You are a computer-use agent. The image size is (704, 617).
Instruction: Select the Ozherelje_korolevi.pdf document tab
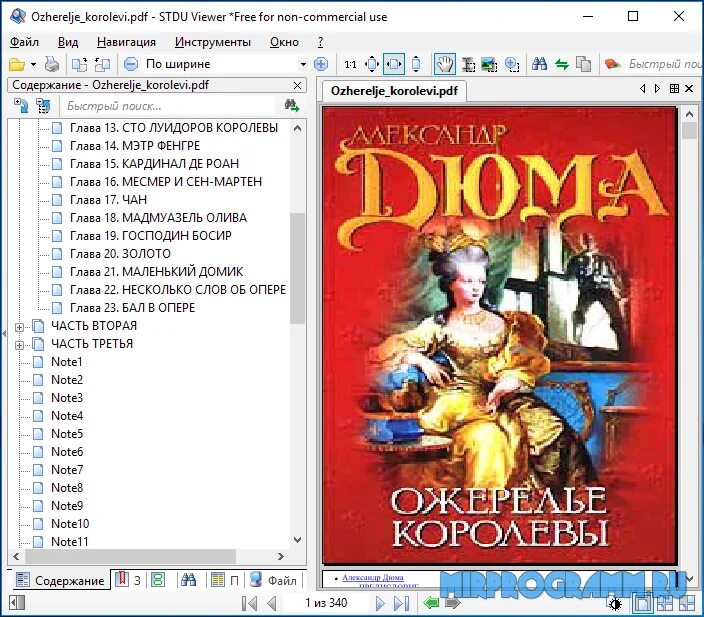click(394, 91)
